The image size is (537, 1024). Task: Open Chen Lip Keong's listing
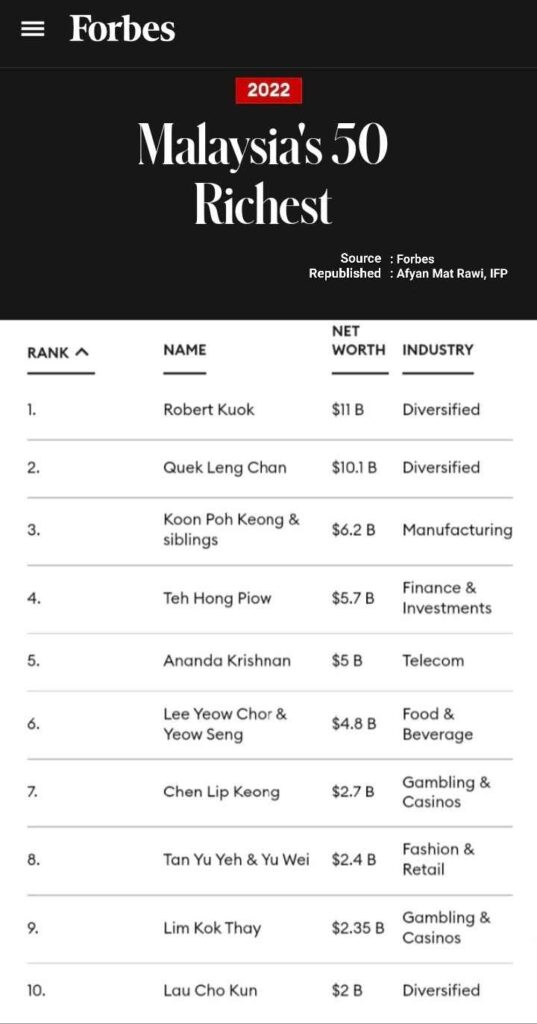221,792
